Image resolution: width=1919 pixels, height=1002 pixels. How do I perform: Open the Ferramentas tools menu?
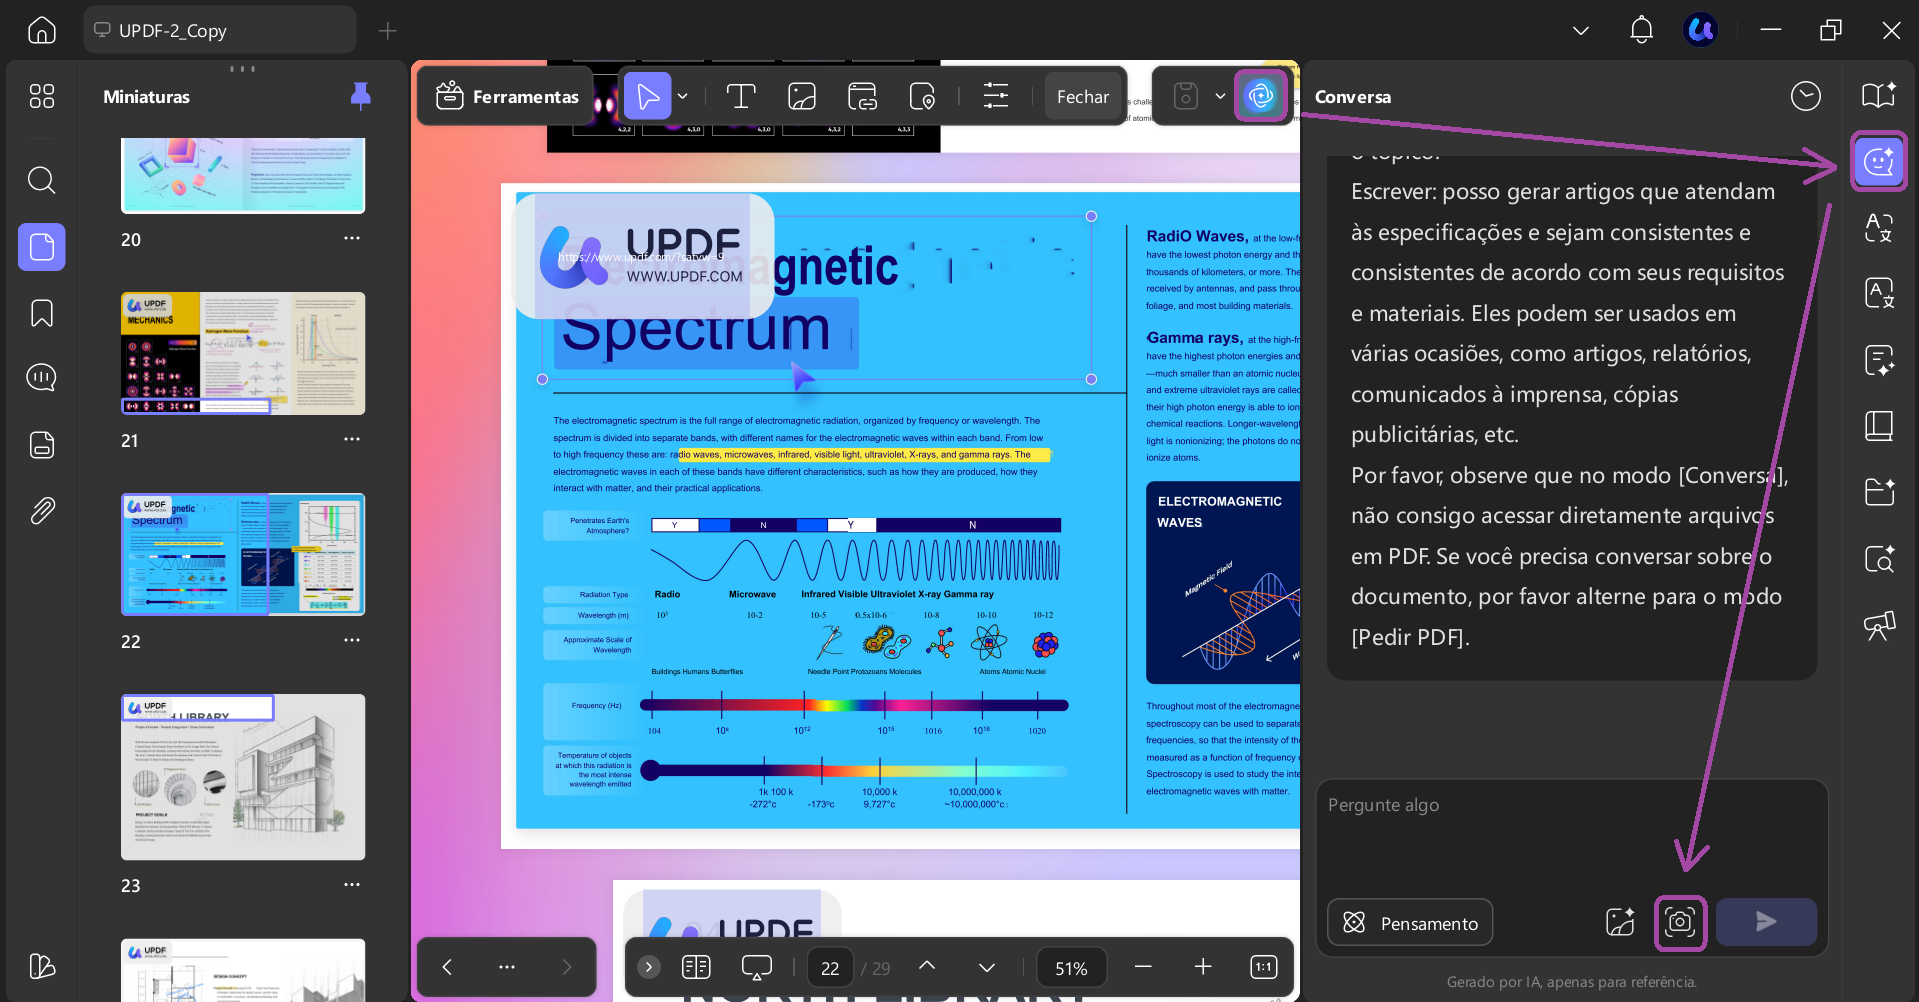point(508,96)
